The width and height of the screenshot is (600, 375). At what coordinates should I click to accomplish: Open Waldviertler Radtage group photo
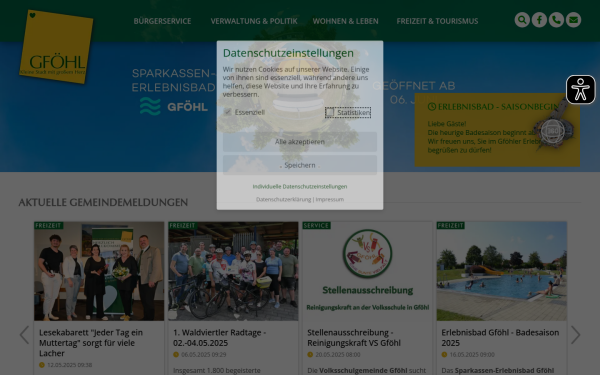[x=233, y=271]
